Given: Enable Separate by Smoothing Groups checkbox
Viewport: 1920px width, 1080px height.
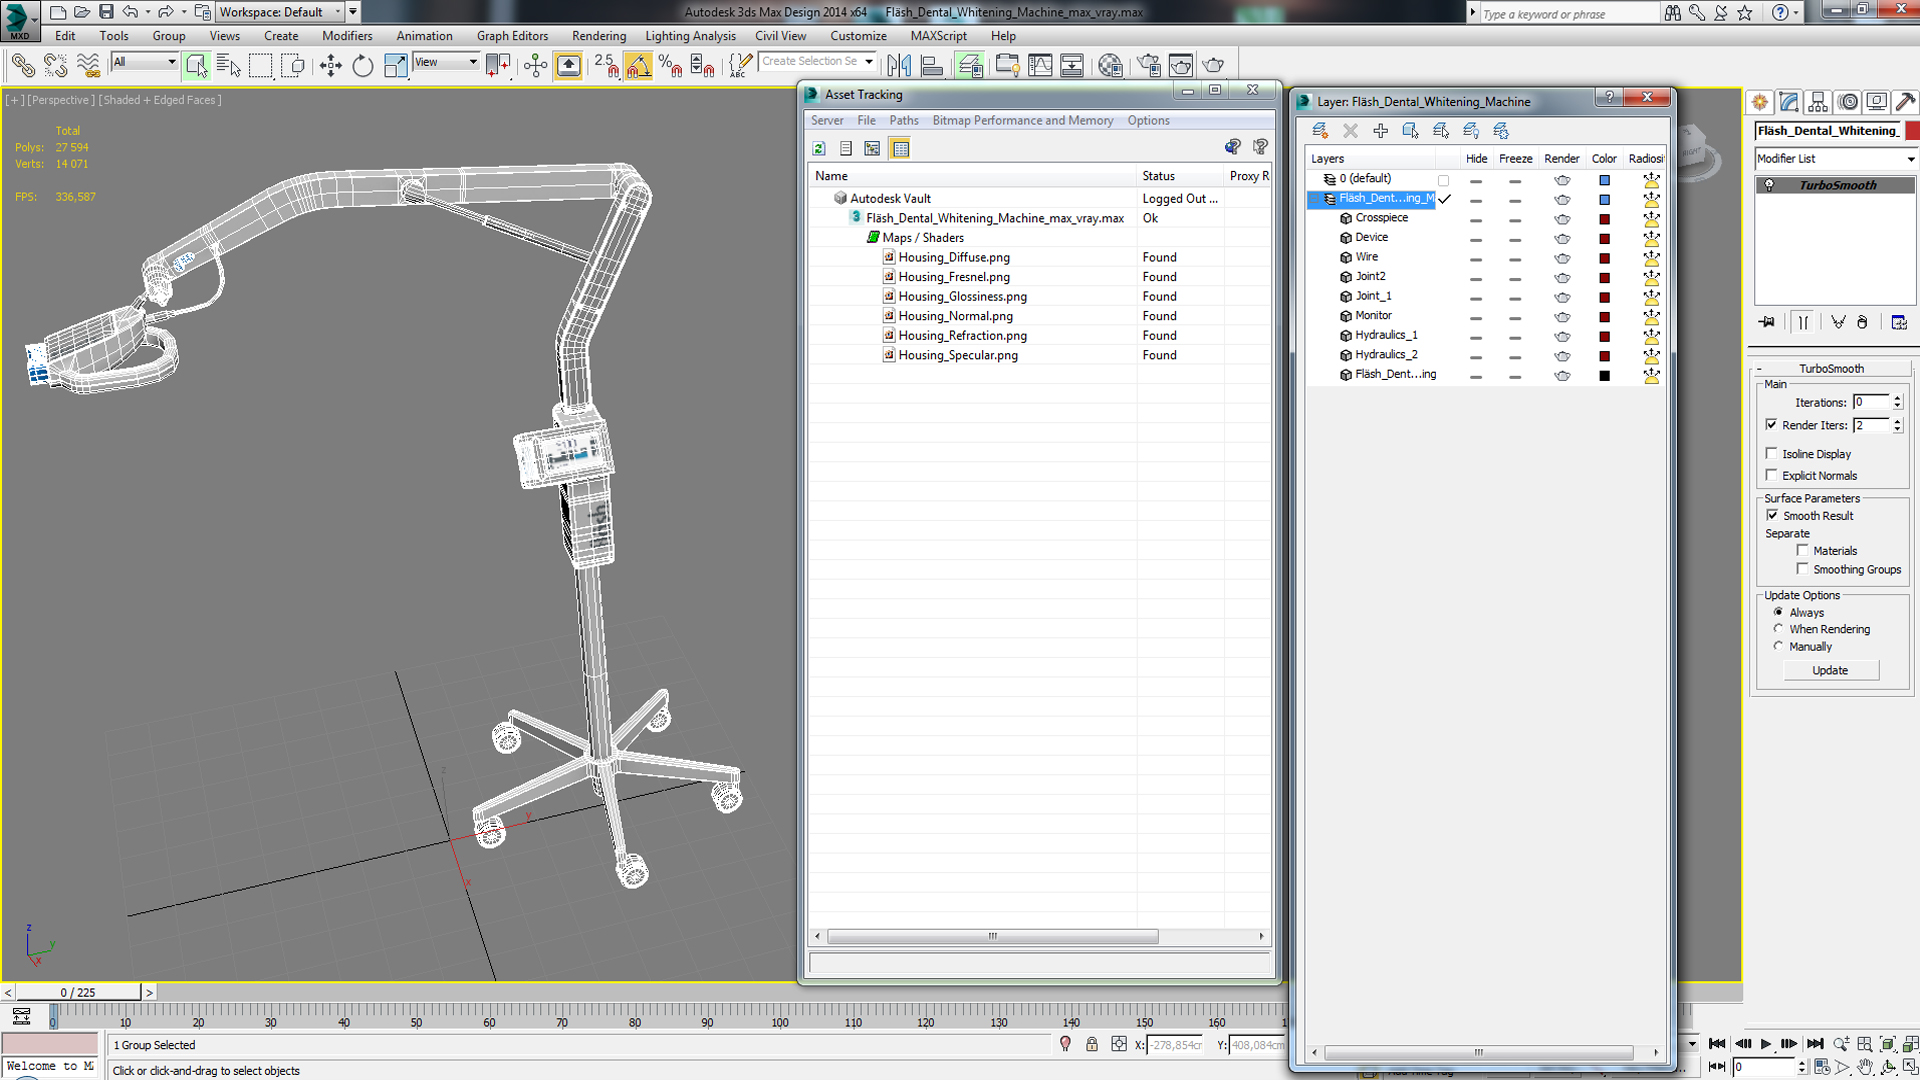Looking at the screenshot, I should (1802, 568).
